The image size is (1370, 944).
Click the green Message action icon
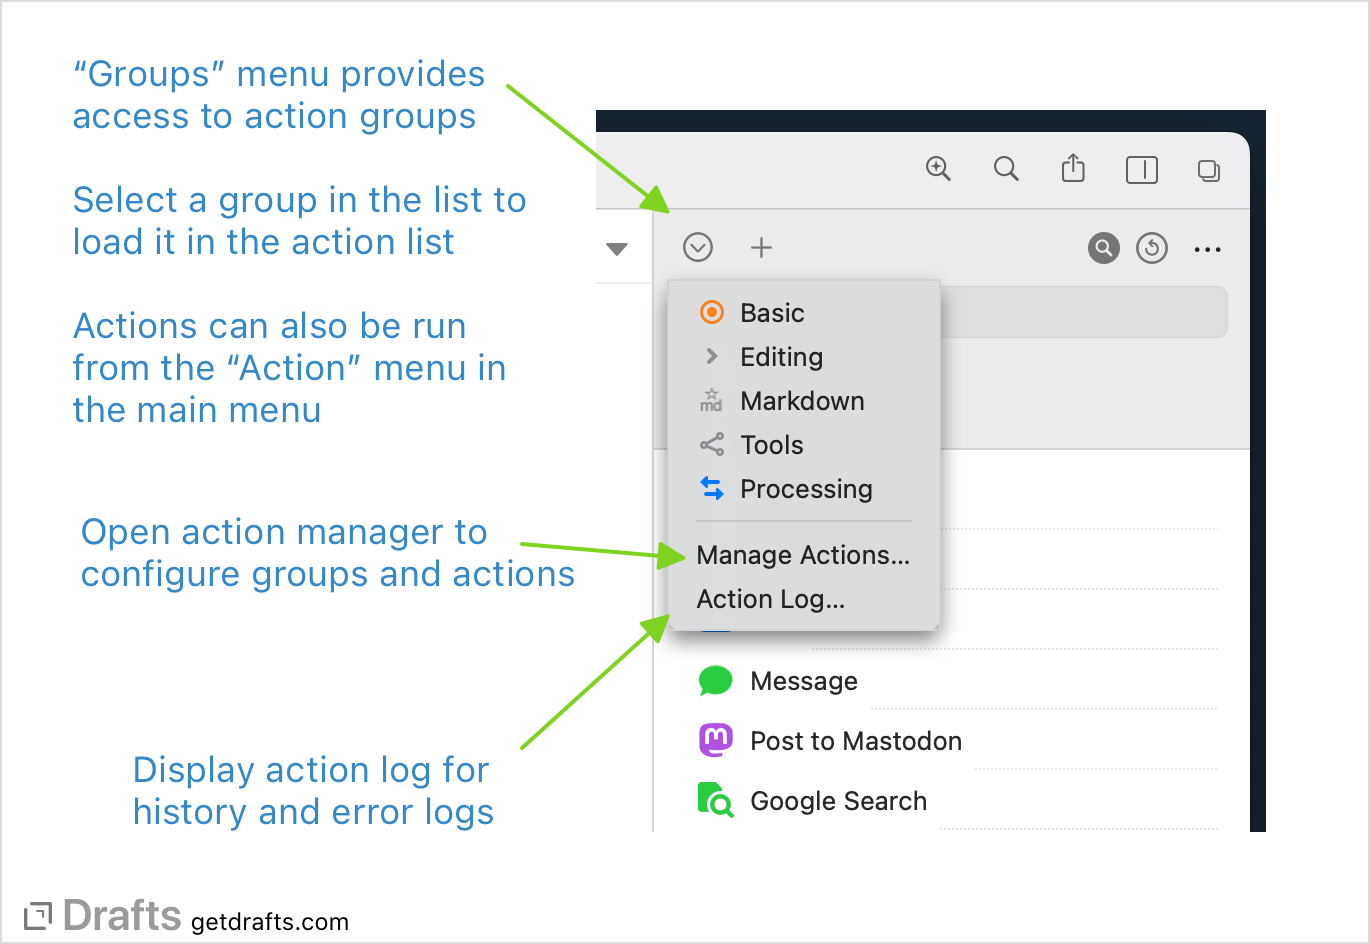714,680
